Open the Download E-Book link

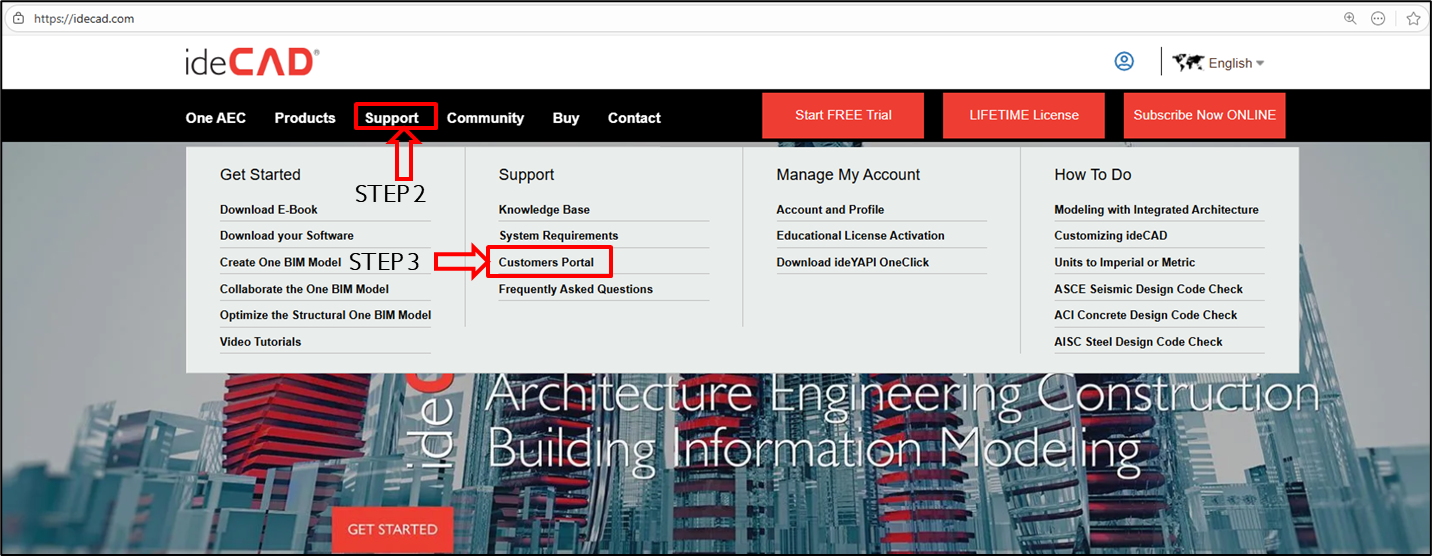(269, 210)
